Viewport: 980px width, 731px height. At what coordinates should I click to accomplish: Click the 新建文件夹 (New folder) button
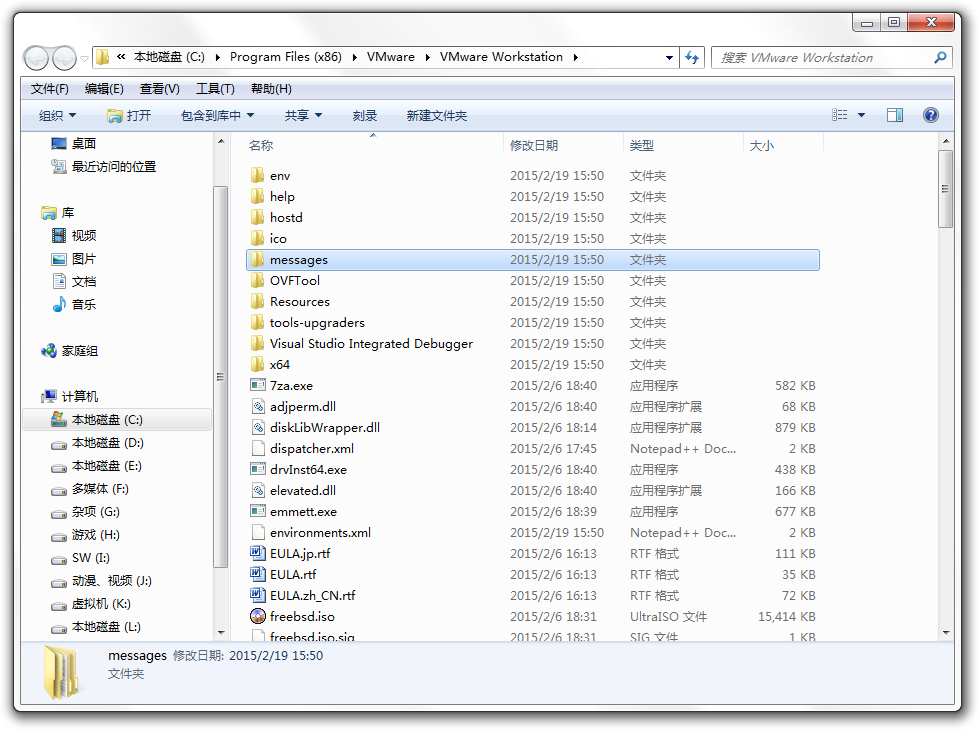436,115
